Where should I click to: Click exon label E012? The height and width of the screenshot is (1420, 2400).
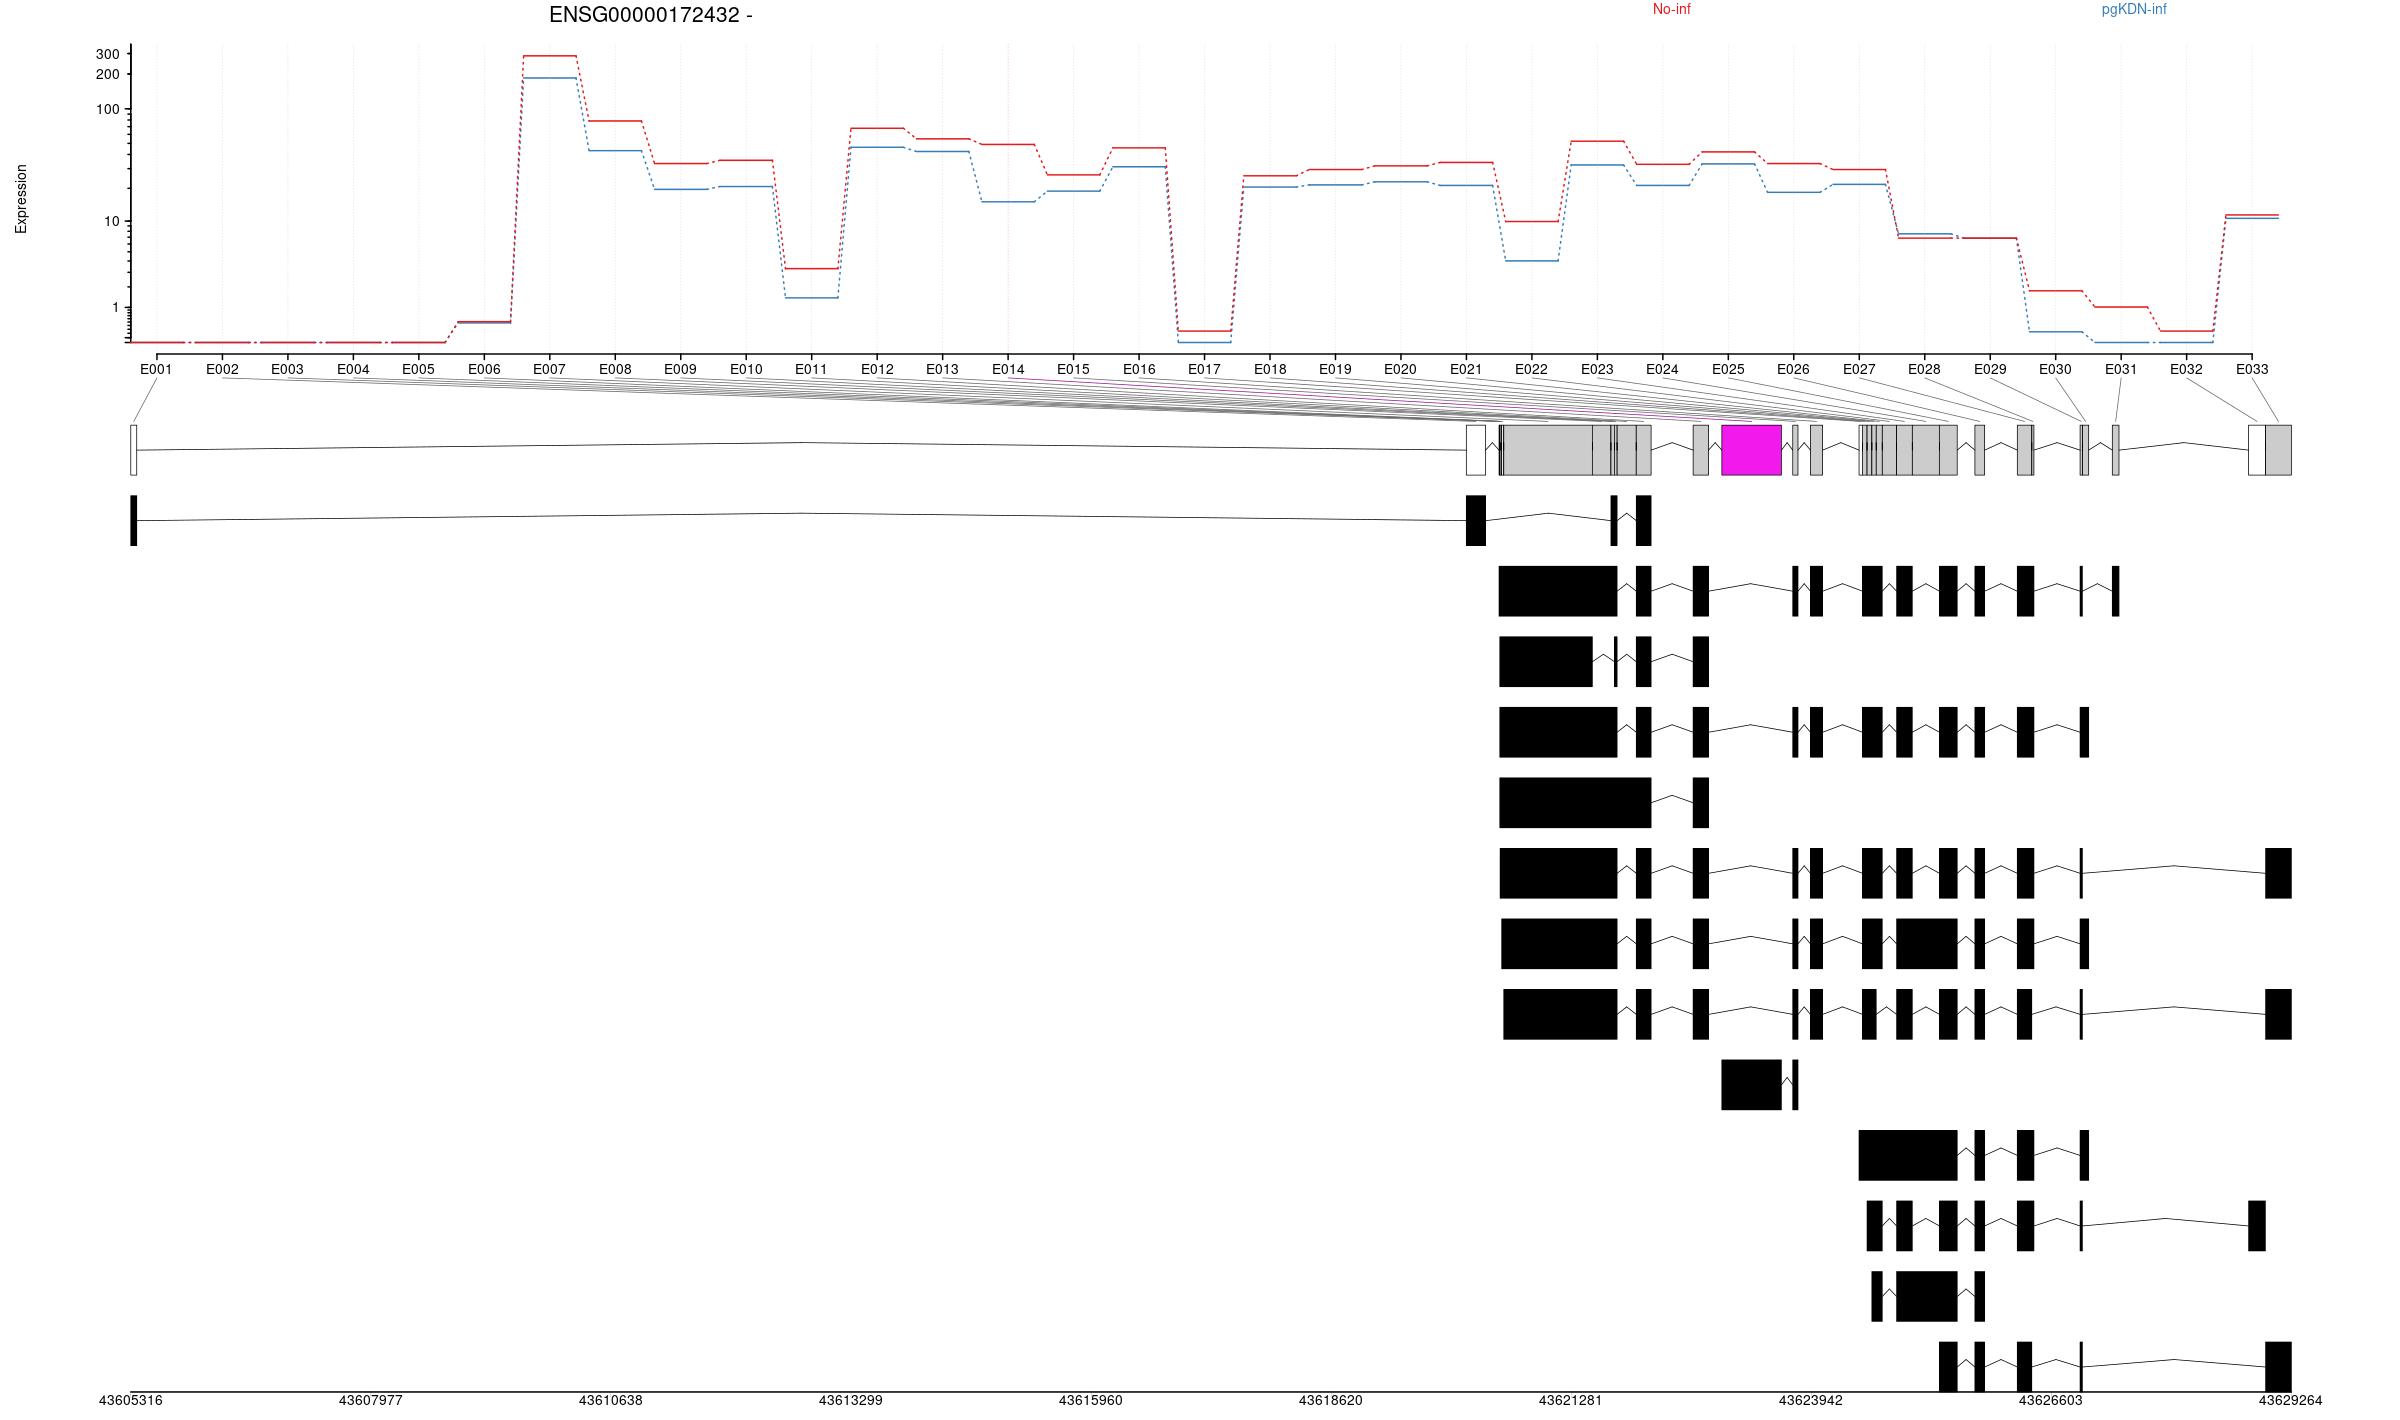tap(877, 369)
